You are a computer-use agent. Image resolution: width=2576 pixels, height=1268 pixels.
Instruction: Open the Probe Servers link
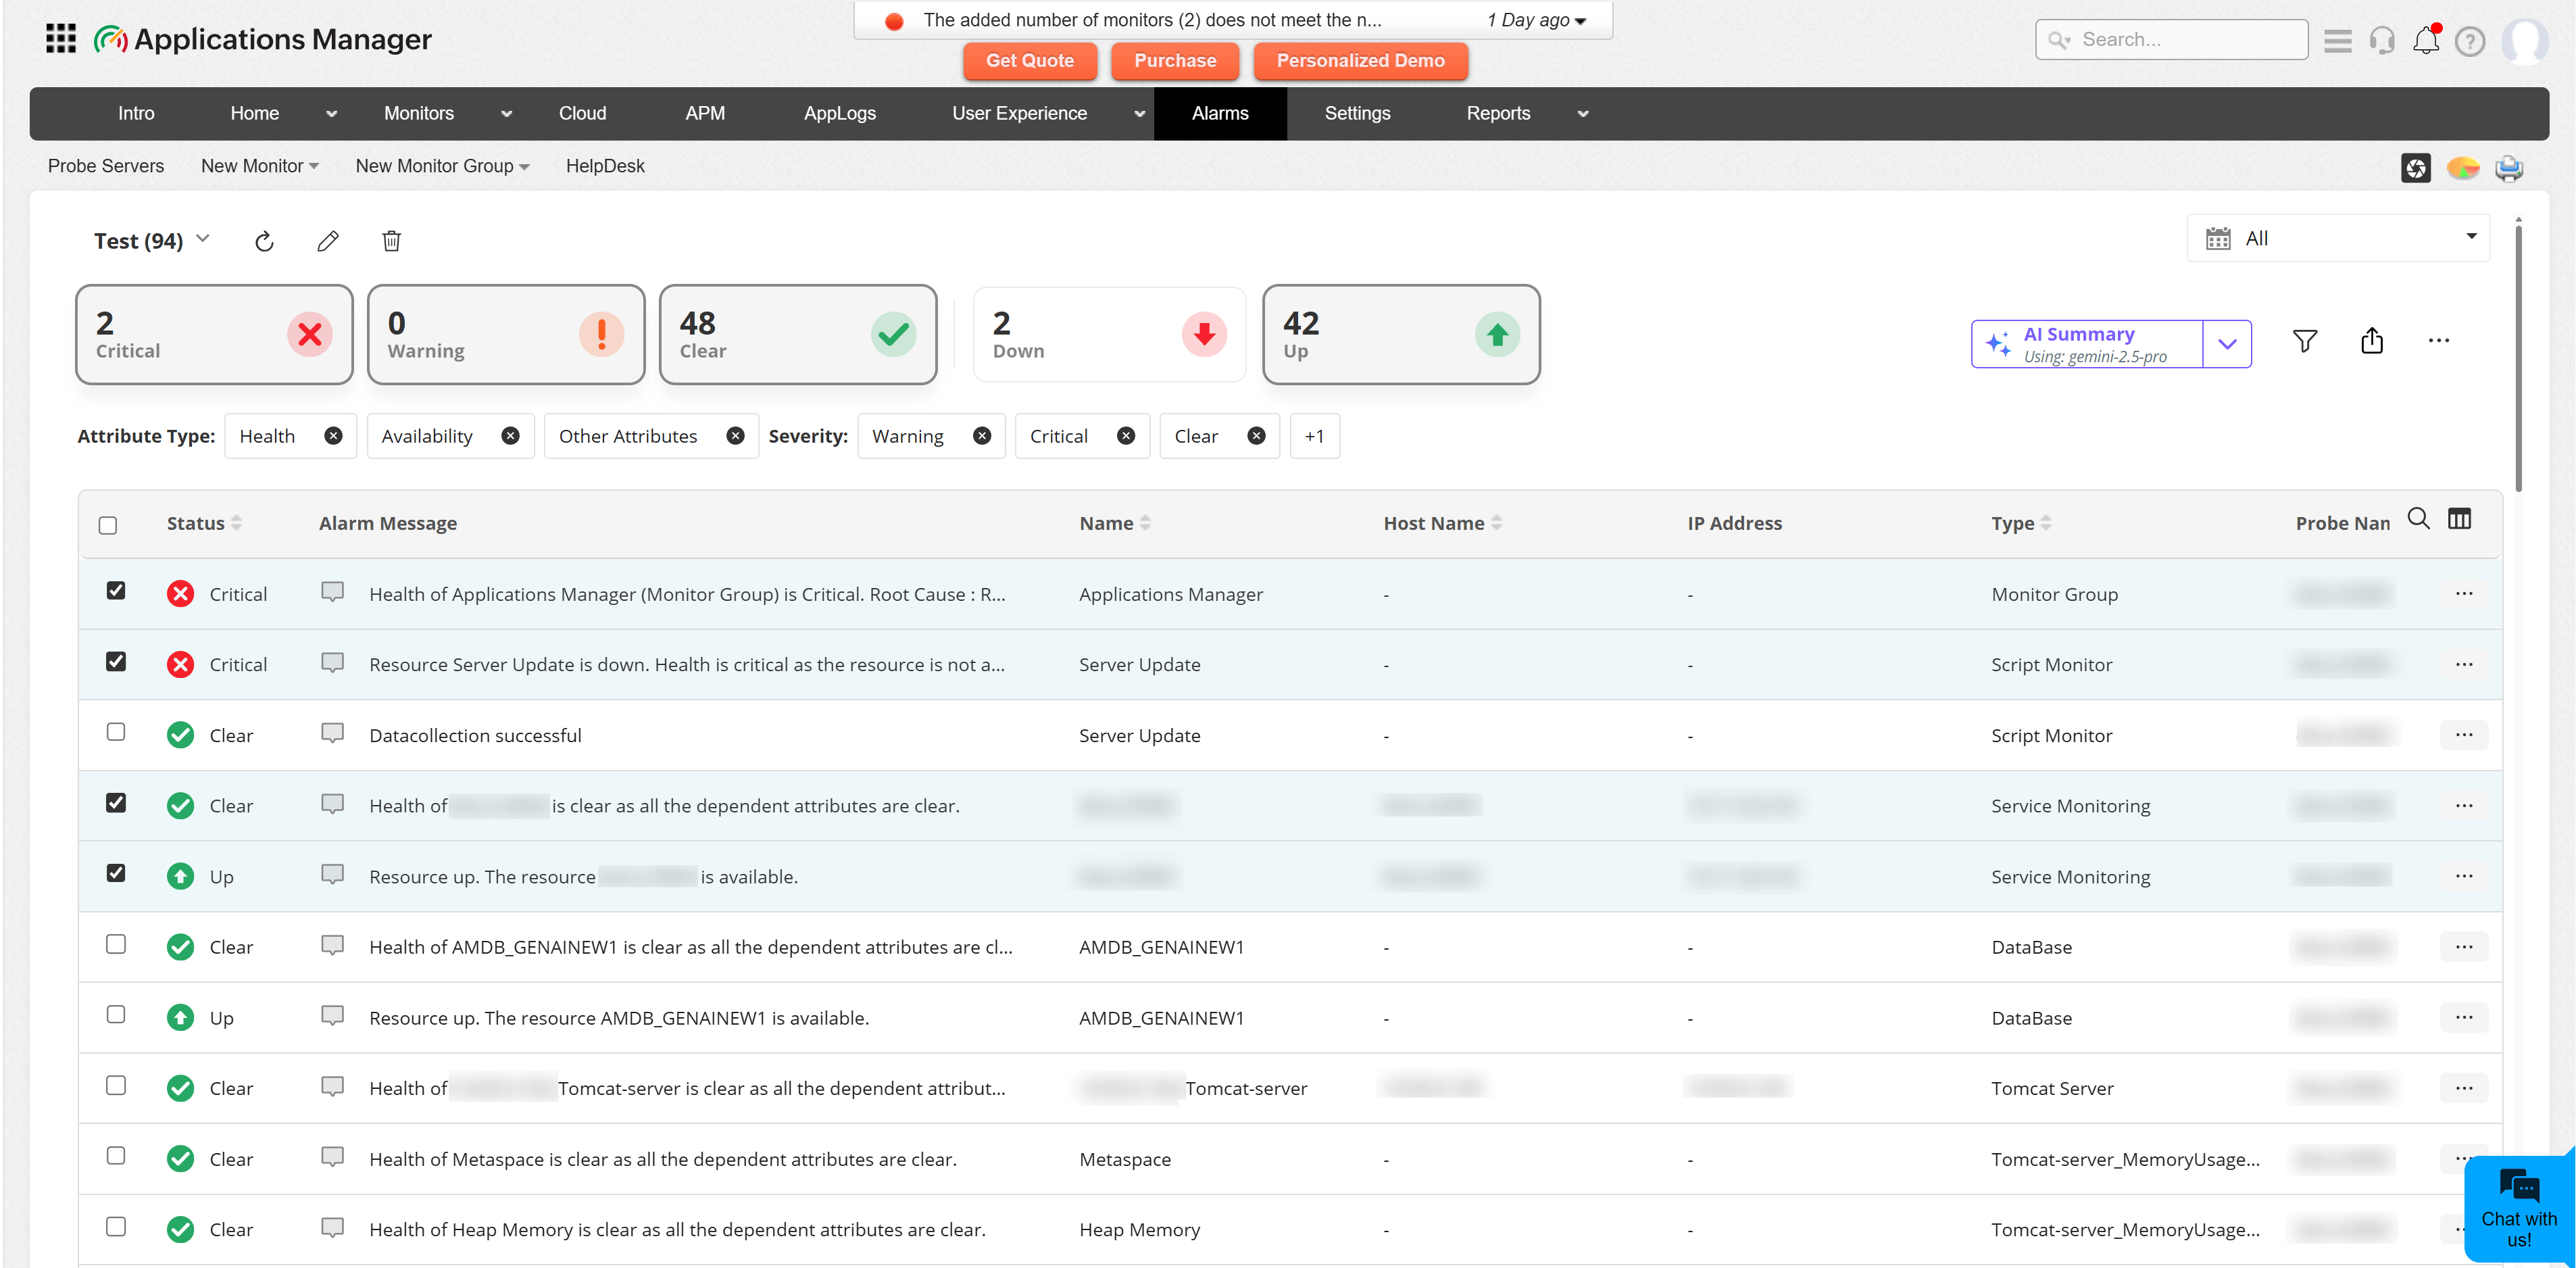click(x=106, y=166)
